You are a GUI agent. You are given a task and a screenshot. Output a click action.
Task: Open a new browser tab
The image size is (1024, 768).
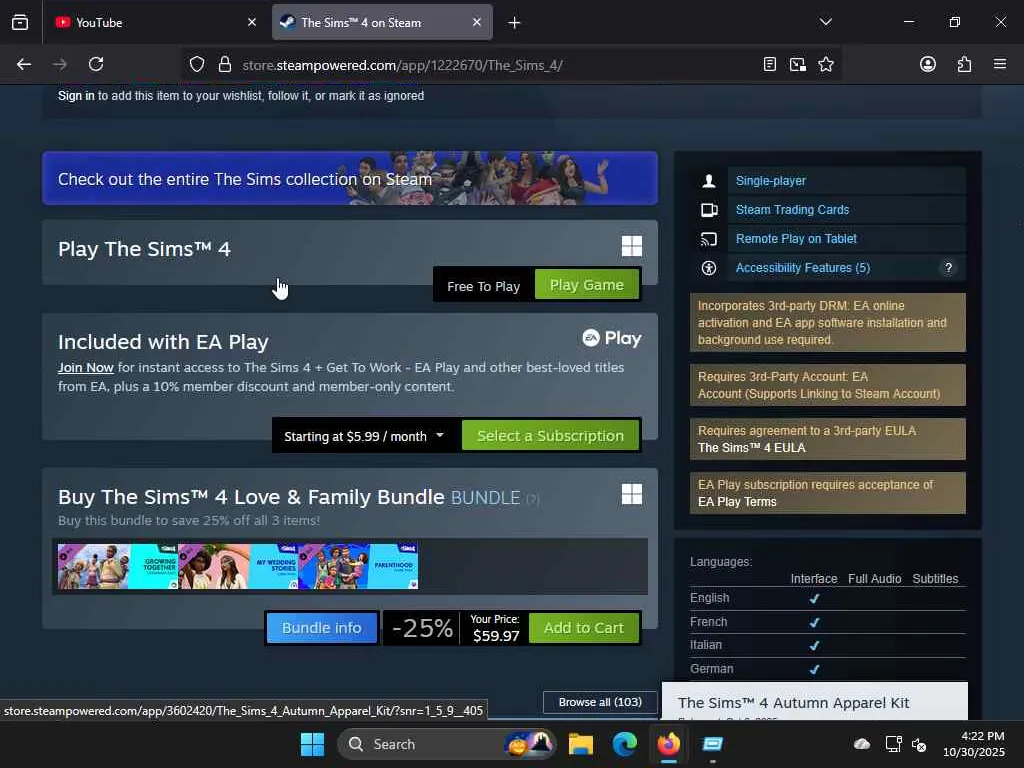[514, 23]
